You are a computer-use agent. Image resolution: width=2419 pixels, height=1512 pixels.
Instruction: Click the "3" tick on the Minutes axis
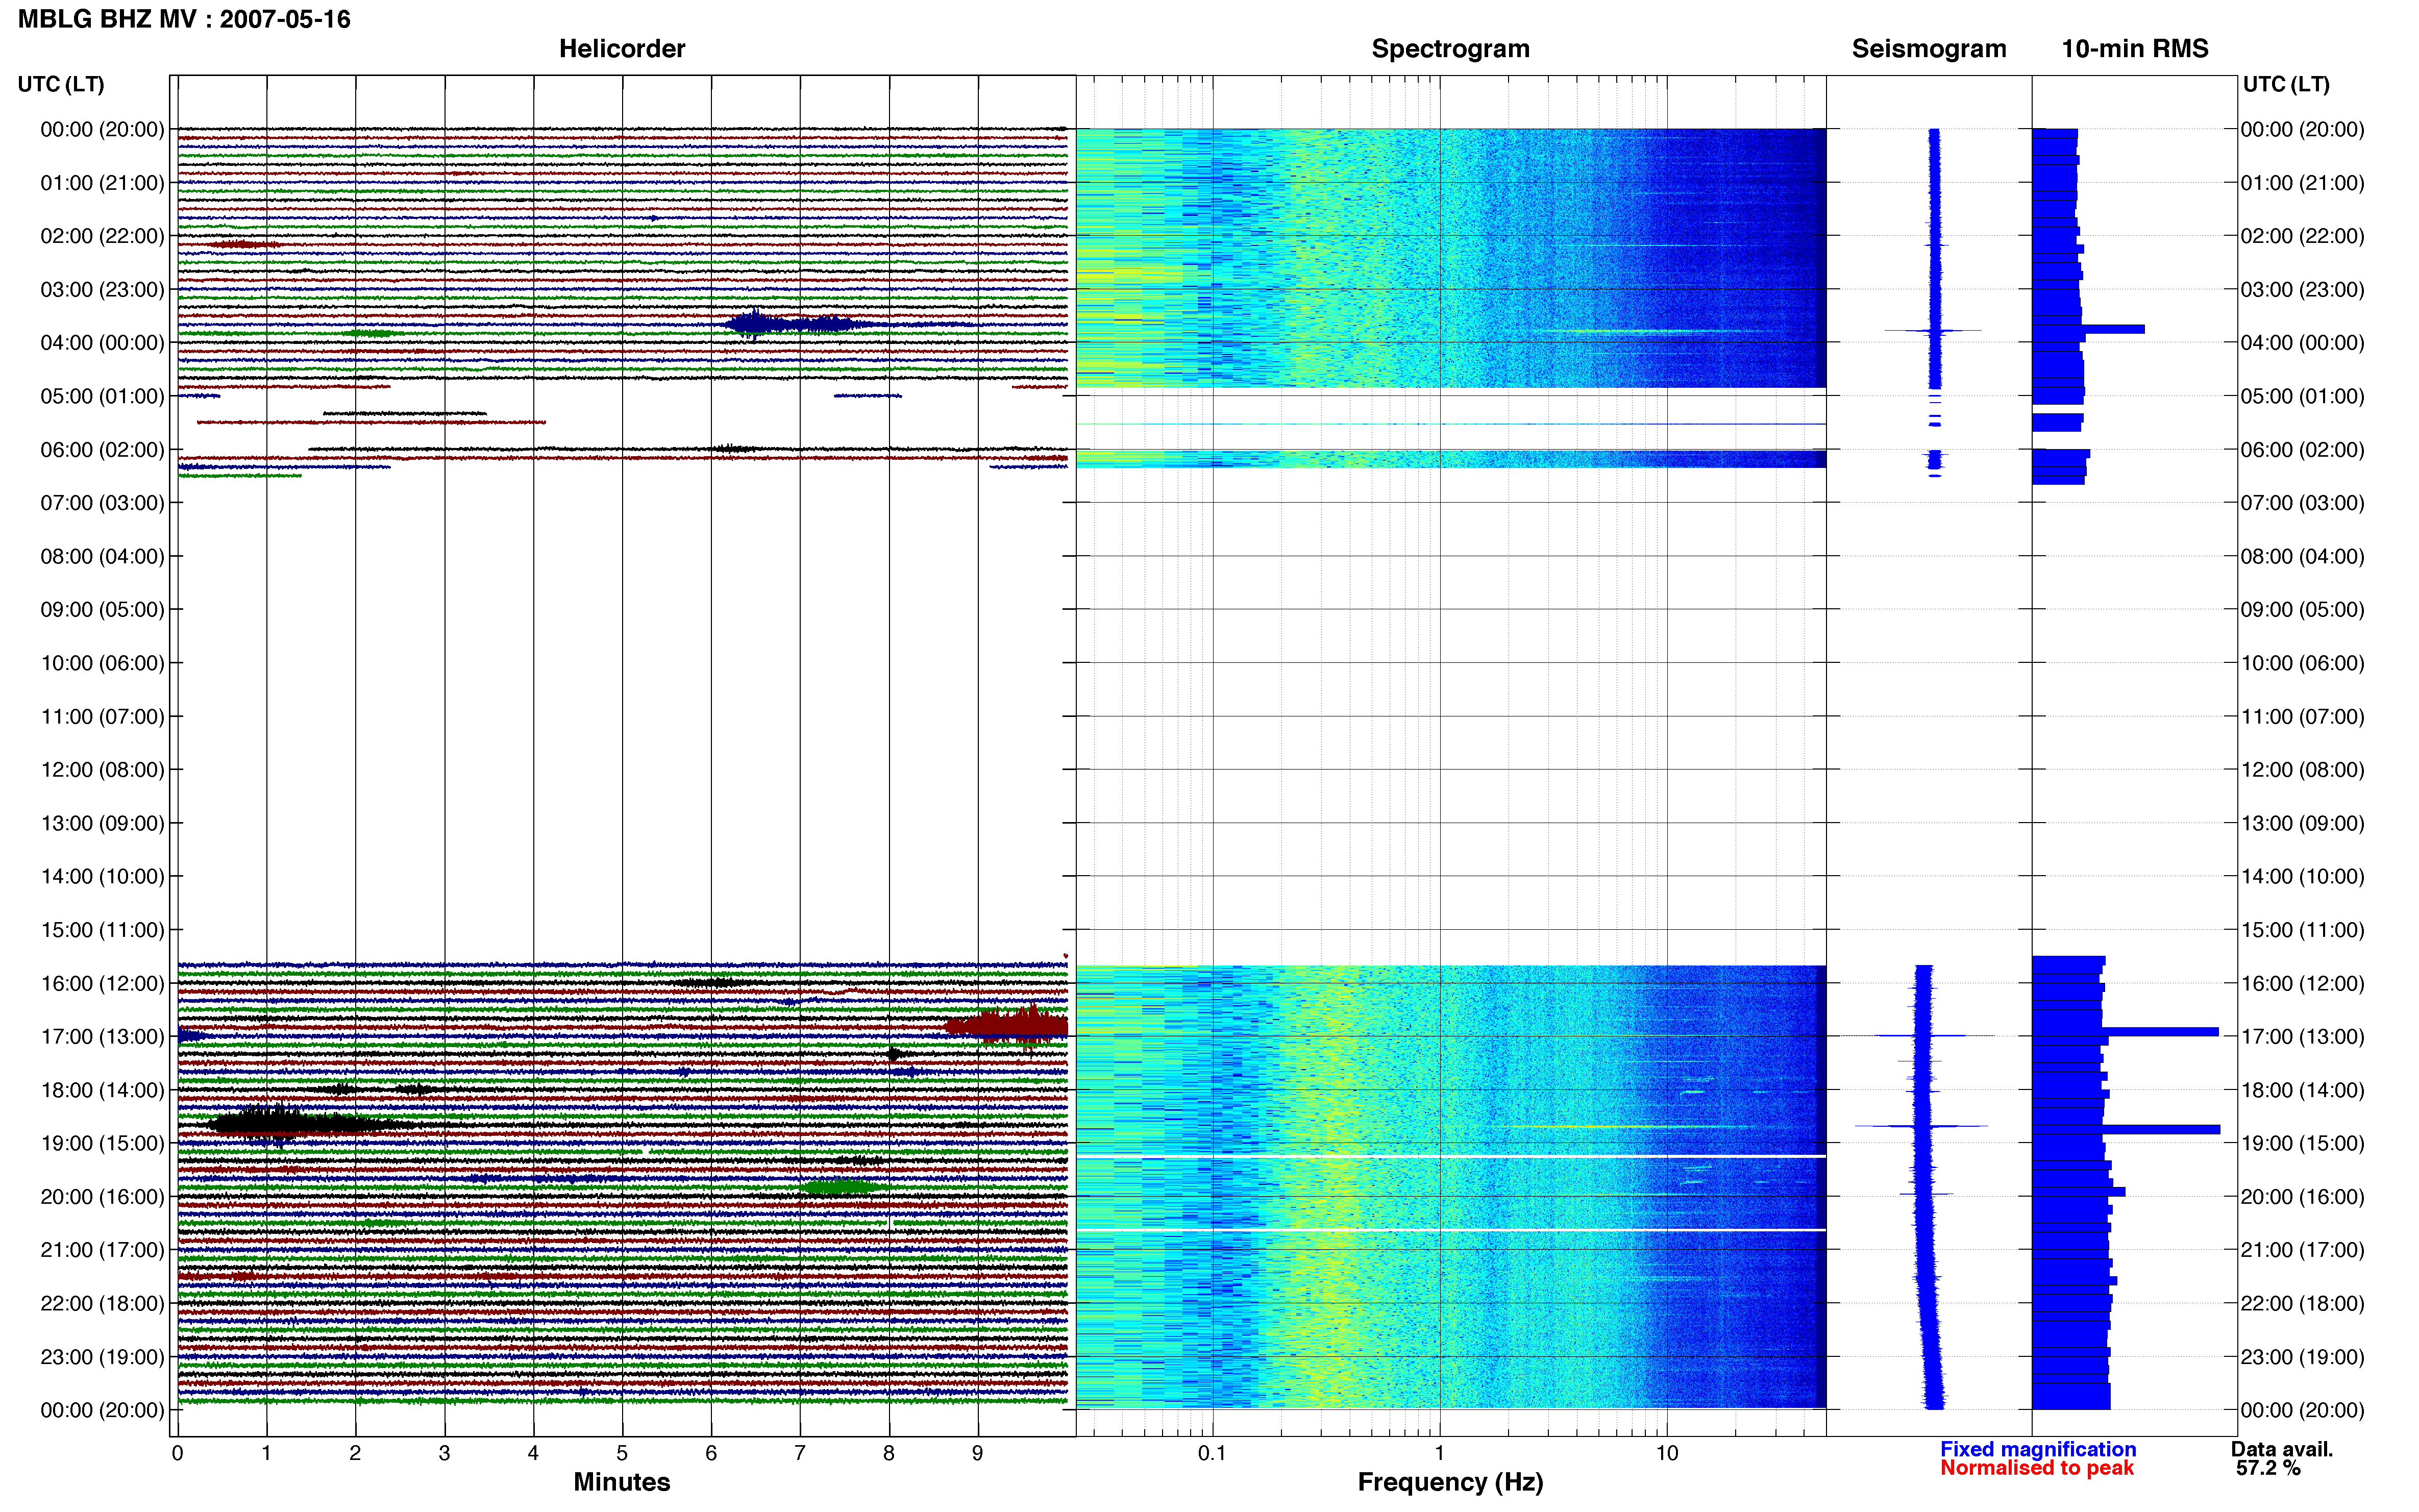tap(444, 1453)
